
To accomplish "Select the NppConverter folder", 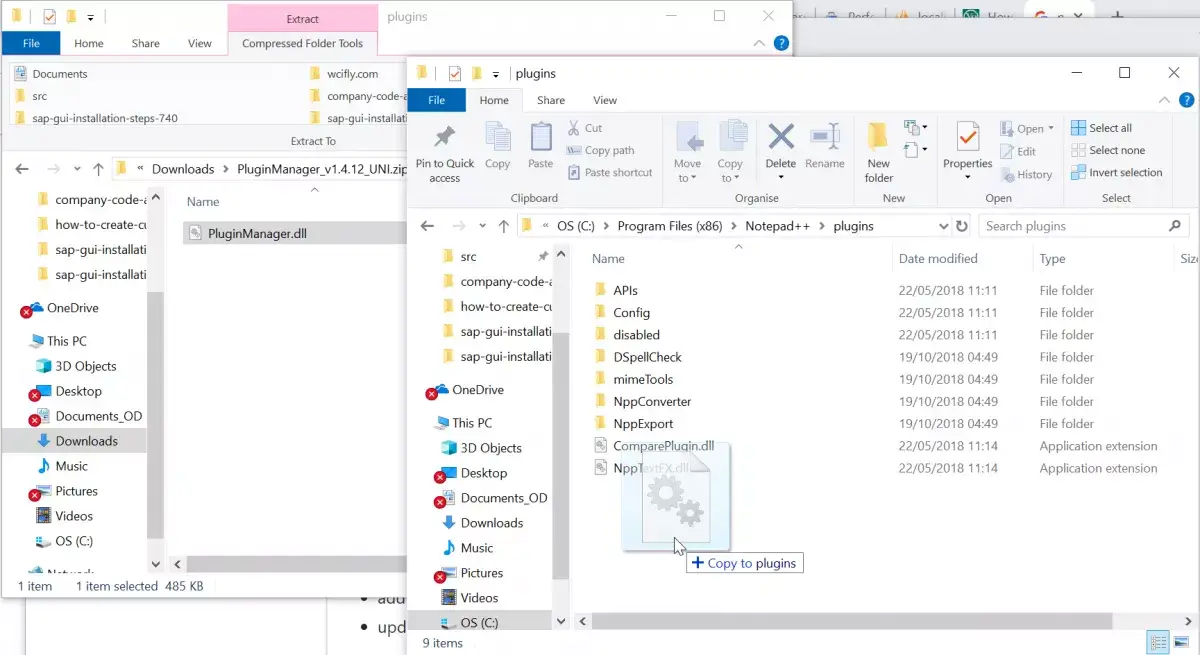I will click(x=652, y=401).
